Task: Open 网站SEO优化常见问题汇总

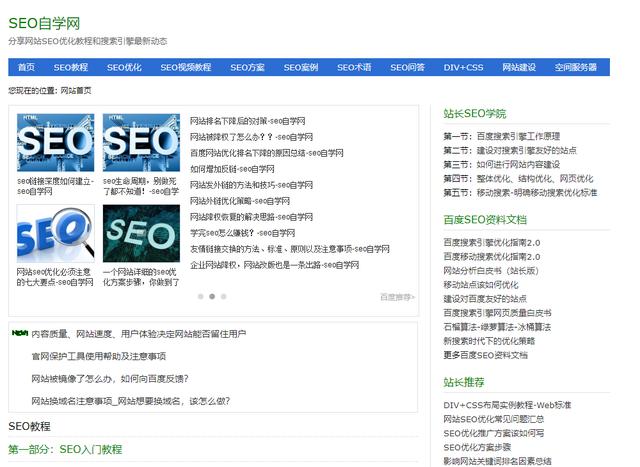Action: coord(493,419)
